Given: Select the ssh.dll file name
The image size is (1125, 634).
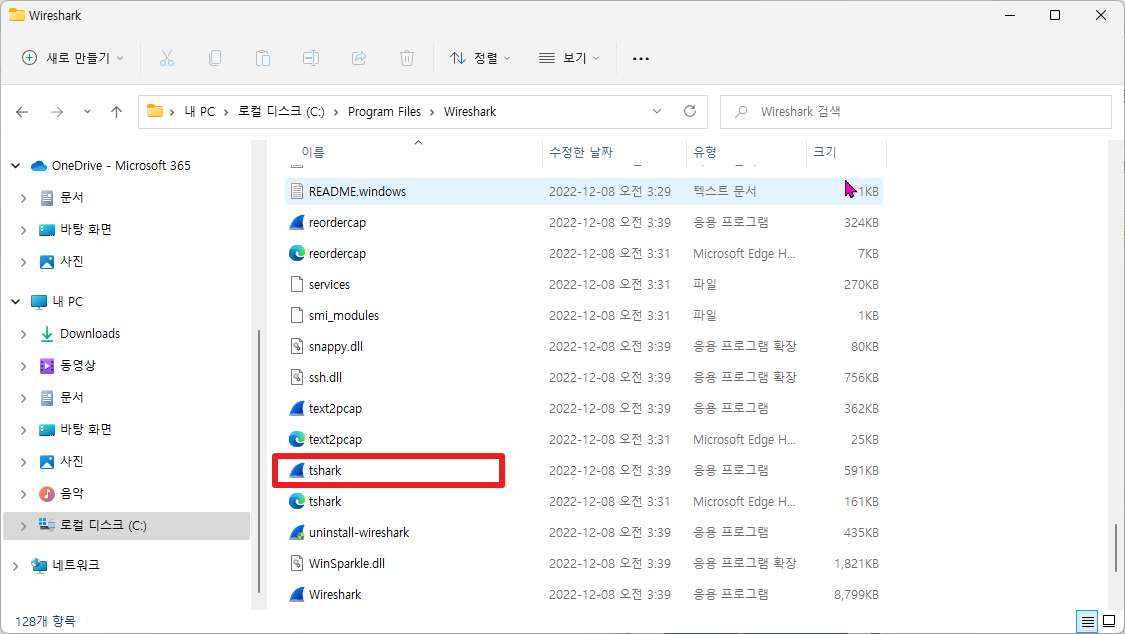Looking at the screenshot, I should coord(325,377).
